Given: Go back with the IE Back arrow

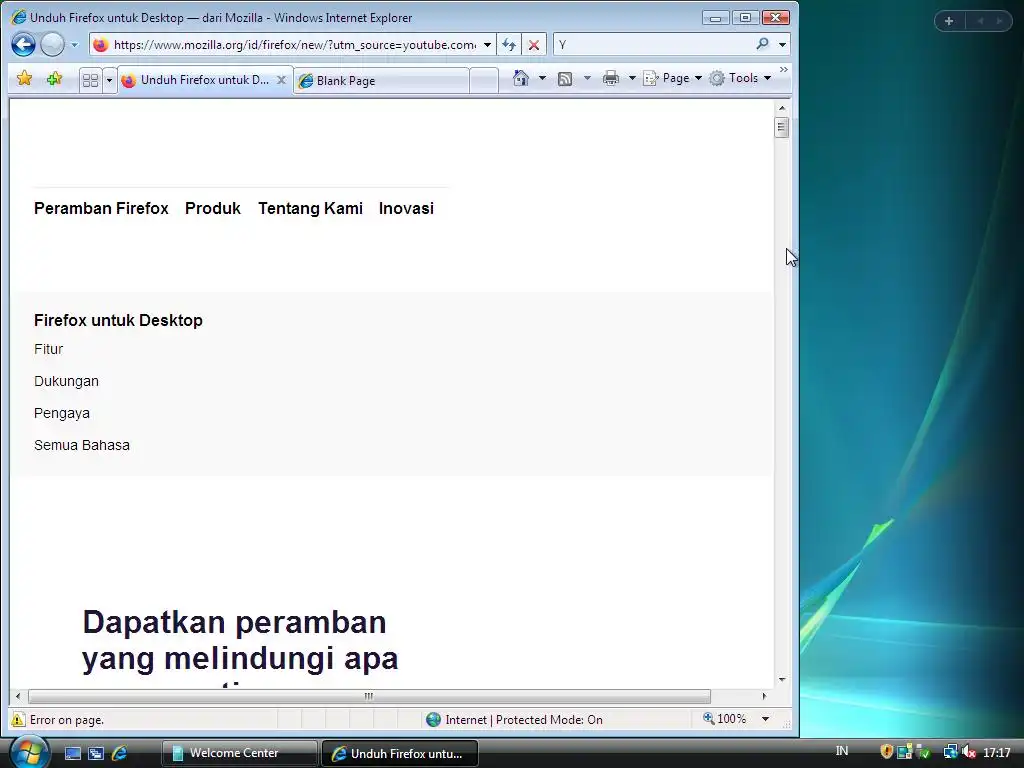Looking at the screenshot, I should [x=24, y=44].
